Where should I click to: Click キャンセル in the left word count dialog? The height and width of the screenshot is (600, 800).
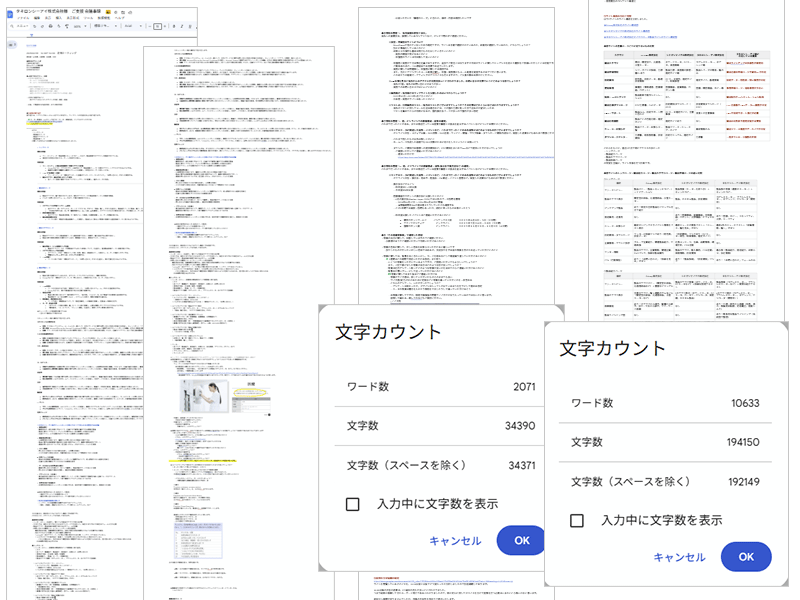click(455, 540)
